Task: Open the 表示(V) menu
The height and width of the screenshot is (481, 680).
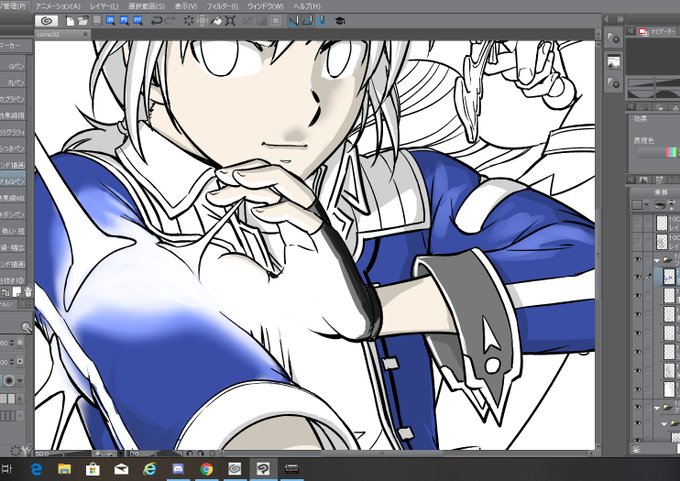Action: click(186, 6)
